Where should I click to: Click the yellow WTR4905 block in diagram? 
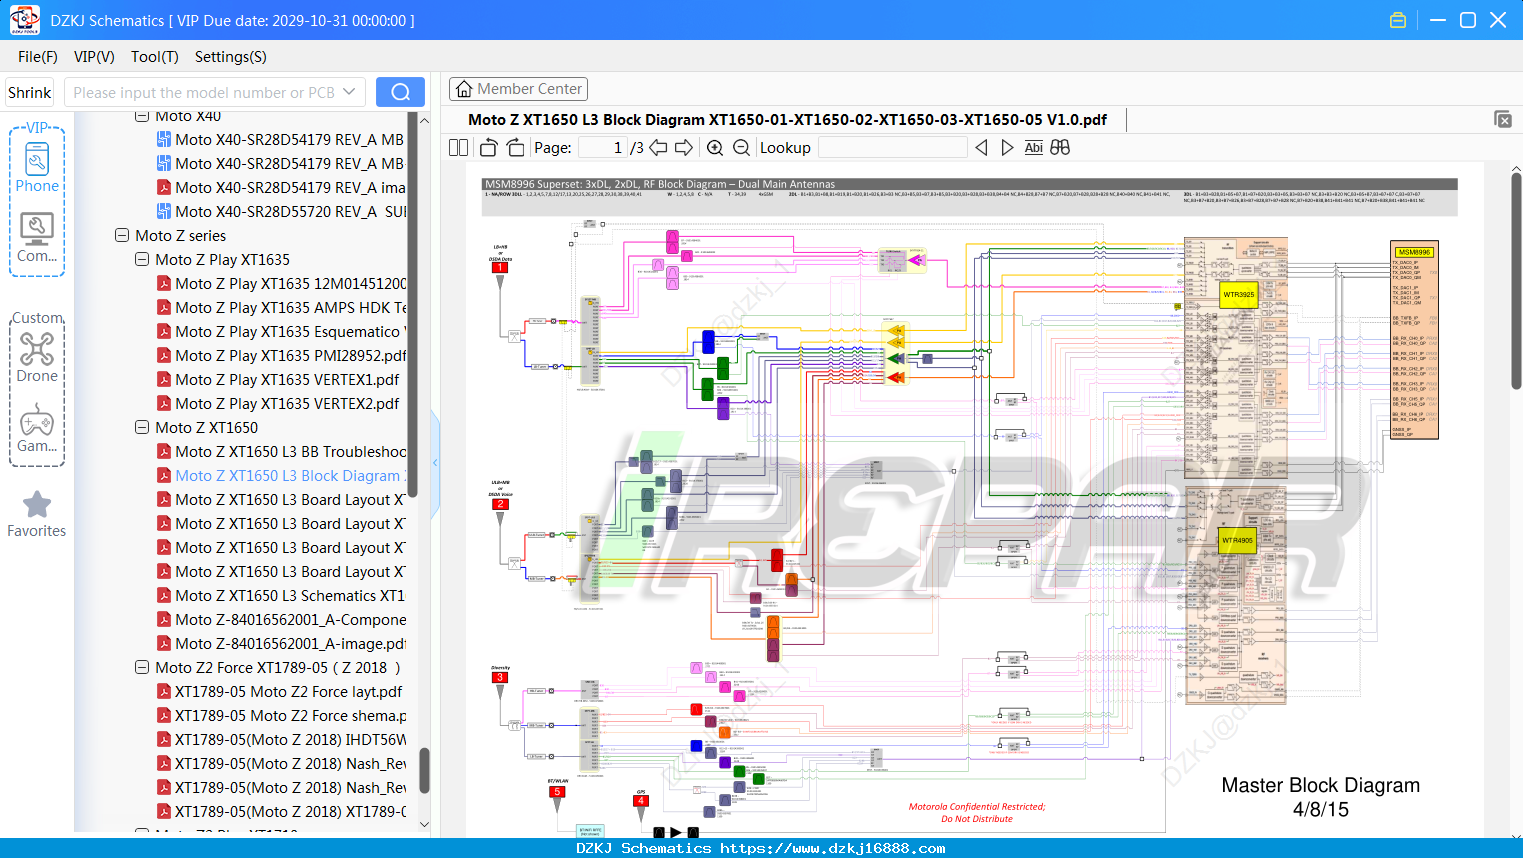pos(1237,540)
